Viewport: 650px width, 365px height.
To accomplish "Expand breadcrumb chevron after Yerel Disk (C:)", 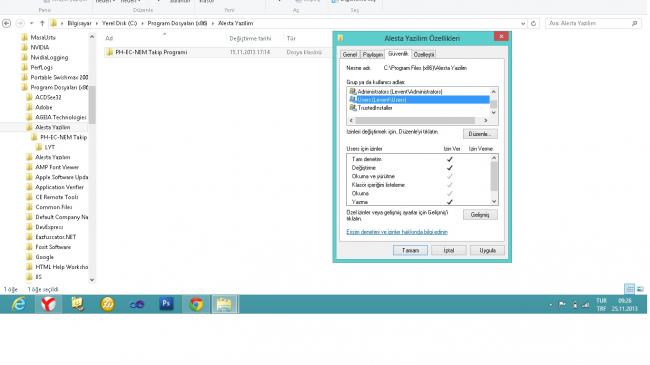I will tap(142, 24).
